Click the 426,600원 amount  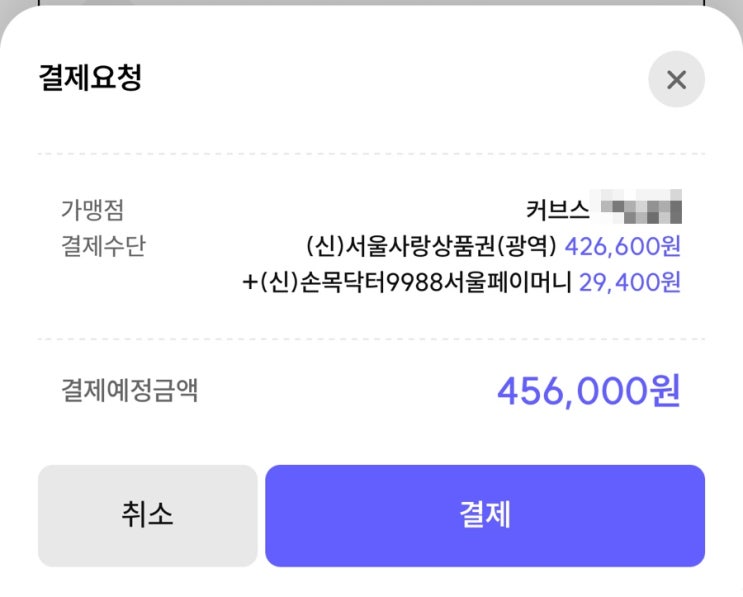(x=623, y=246)
